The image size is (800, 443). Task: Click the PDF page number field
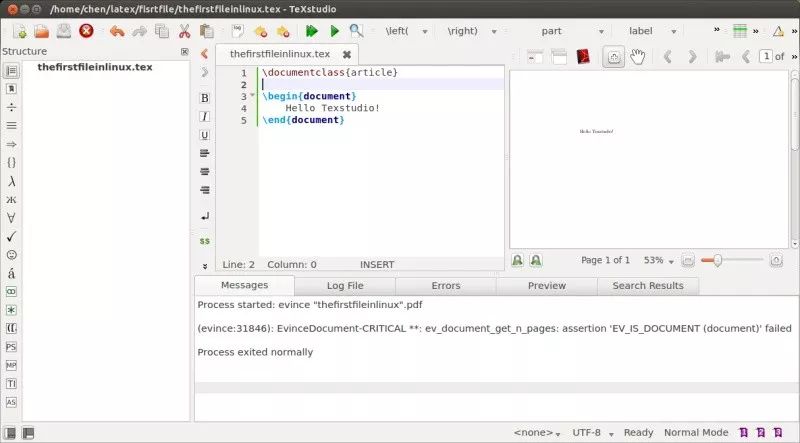[765, 56]
